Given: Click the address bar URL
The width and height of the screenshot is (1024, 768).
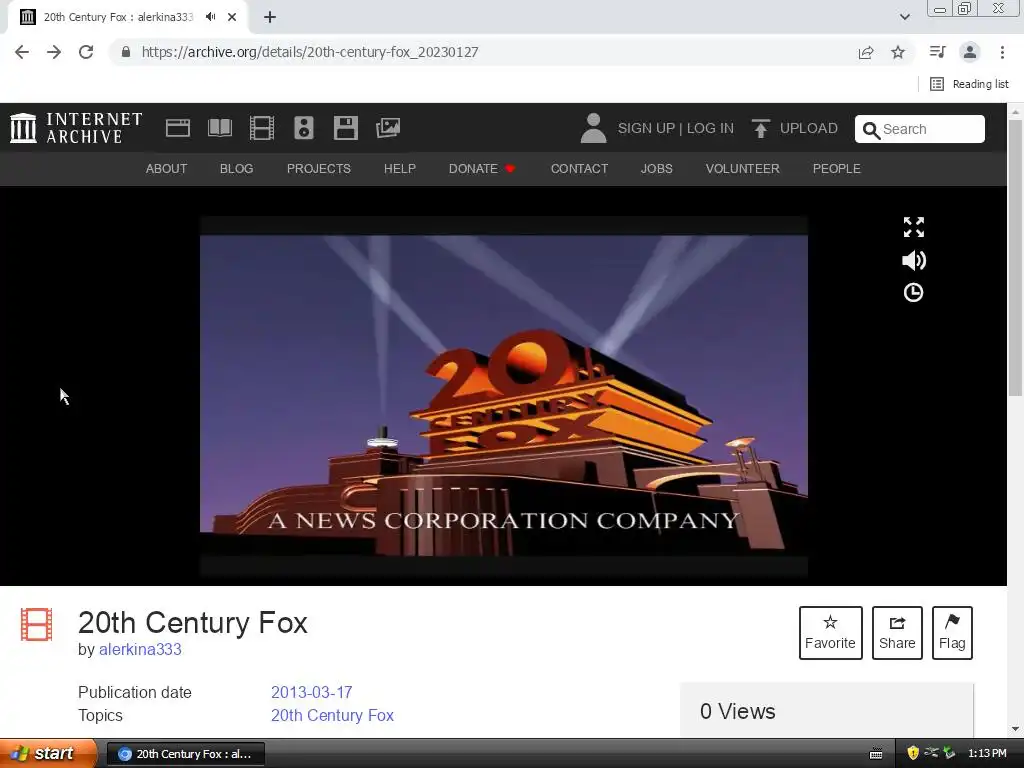Looking at the screenshot, I should click(x=310, y=52).
